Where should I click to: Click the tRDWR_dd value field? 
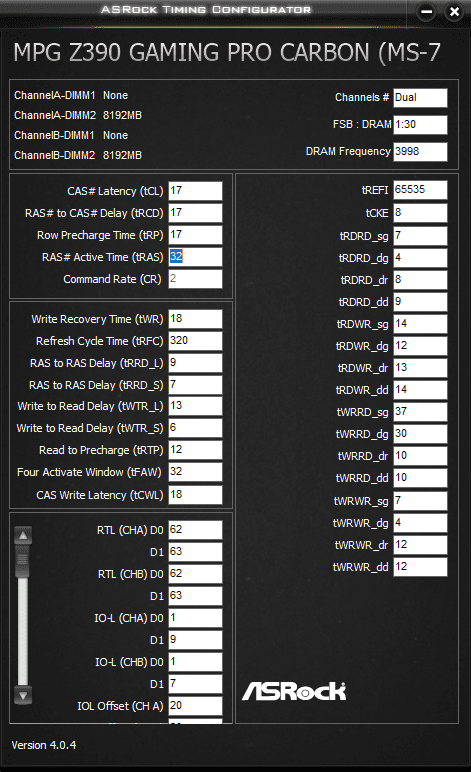tap(420, 390)
